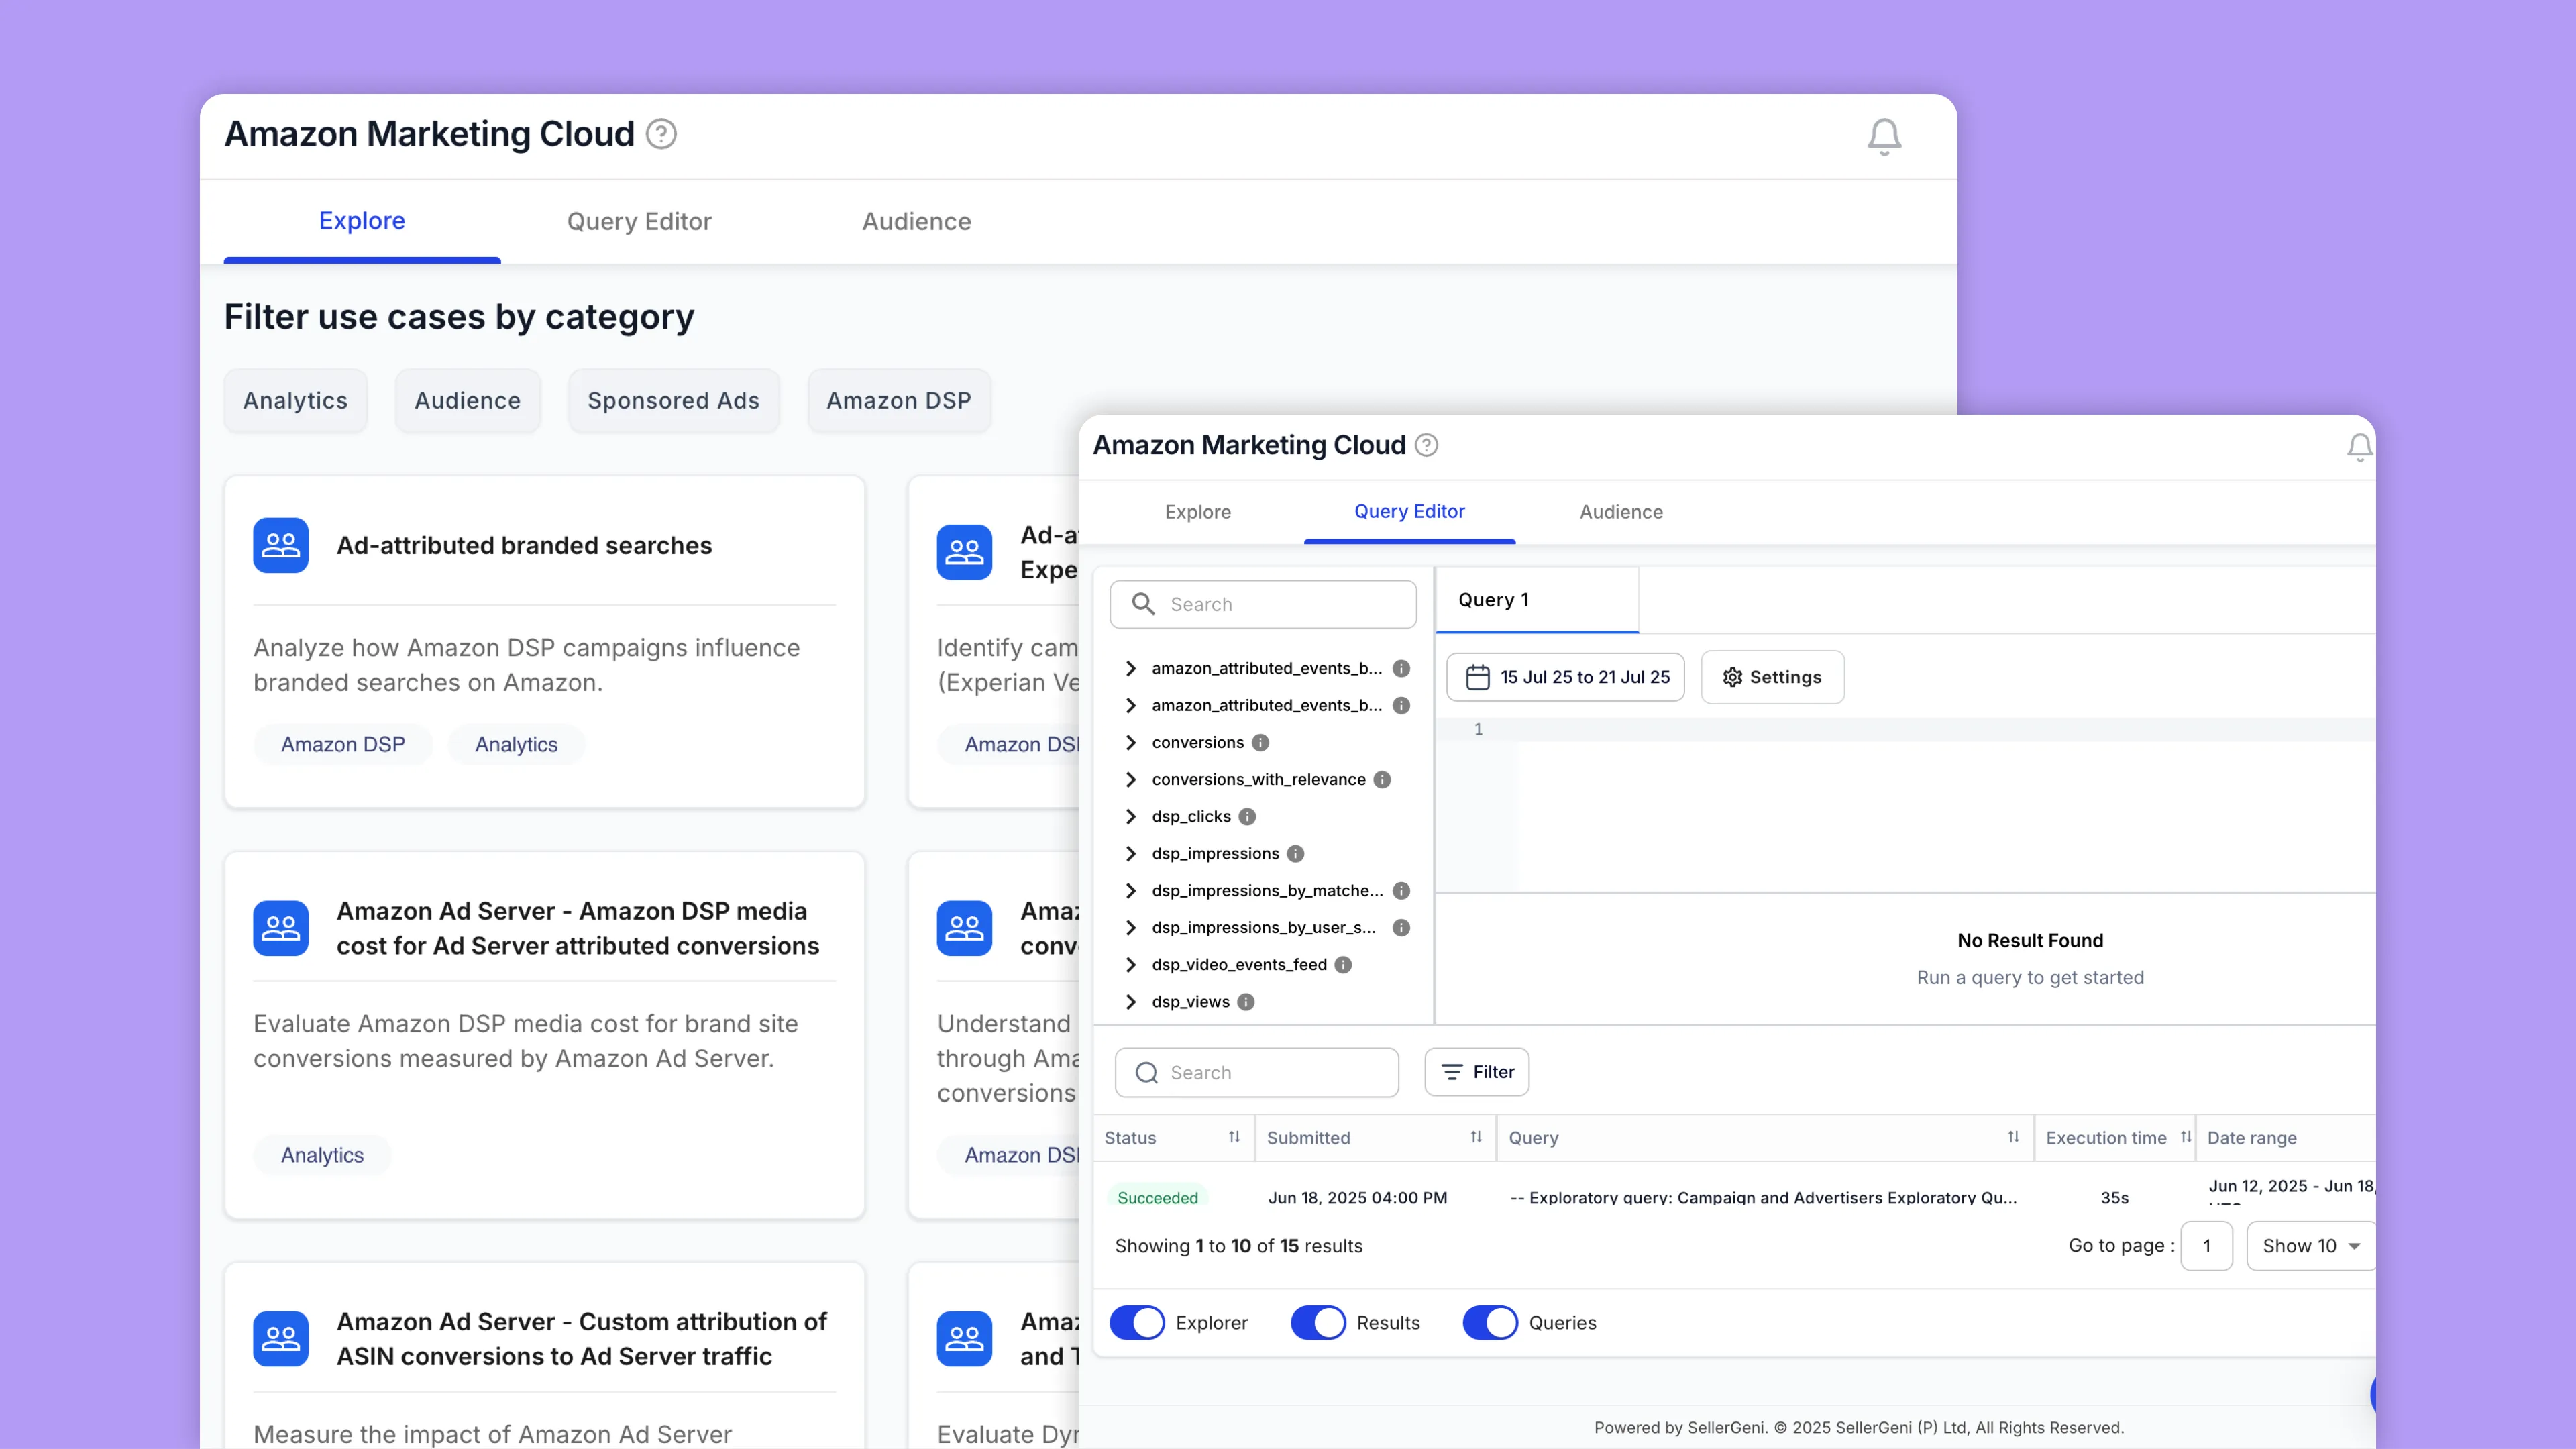Filter use cases by Sponsored Ads category

[673, 400]
